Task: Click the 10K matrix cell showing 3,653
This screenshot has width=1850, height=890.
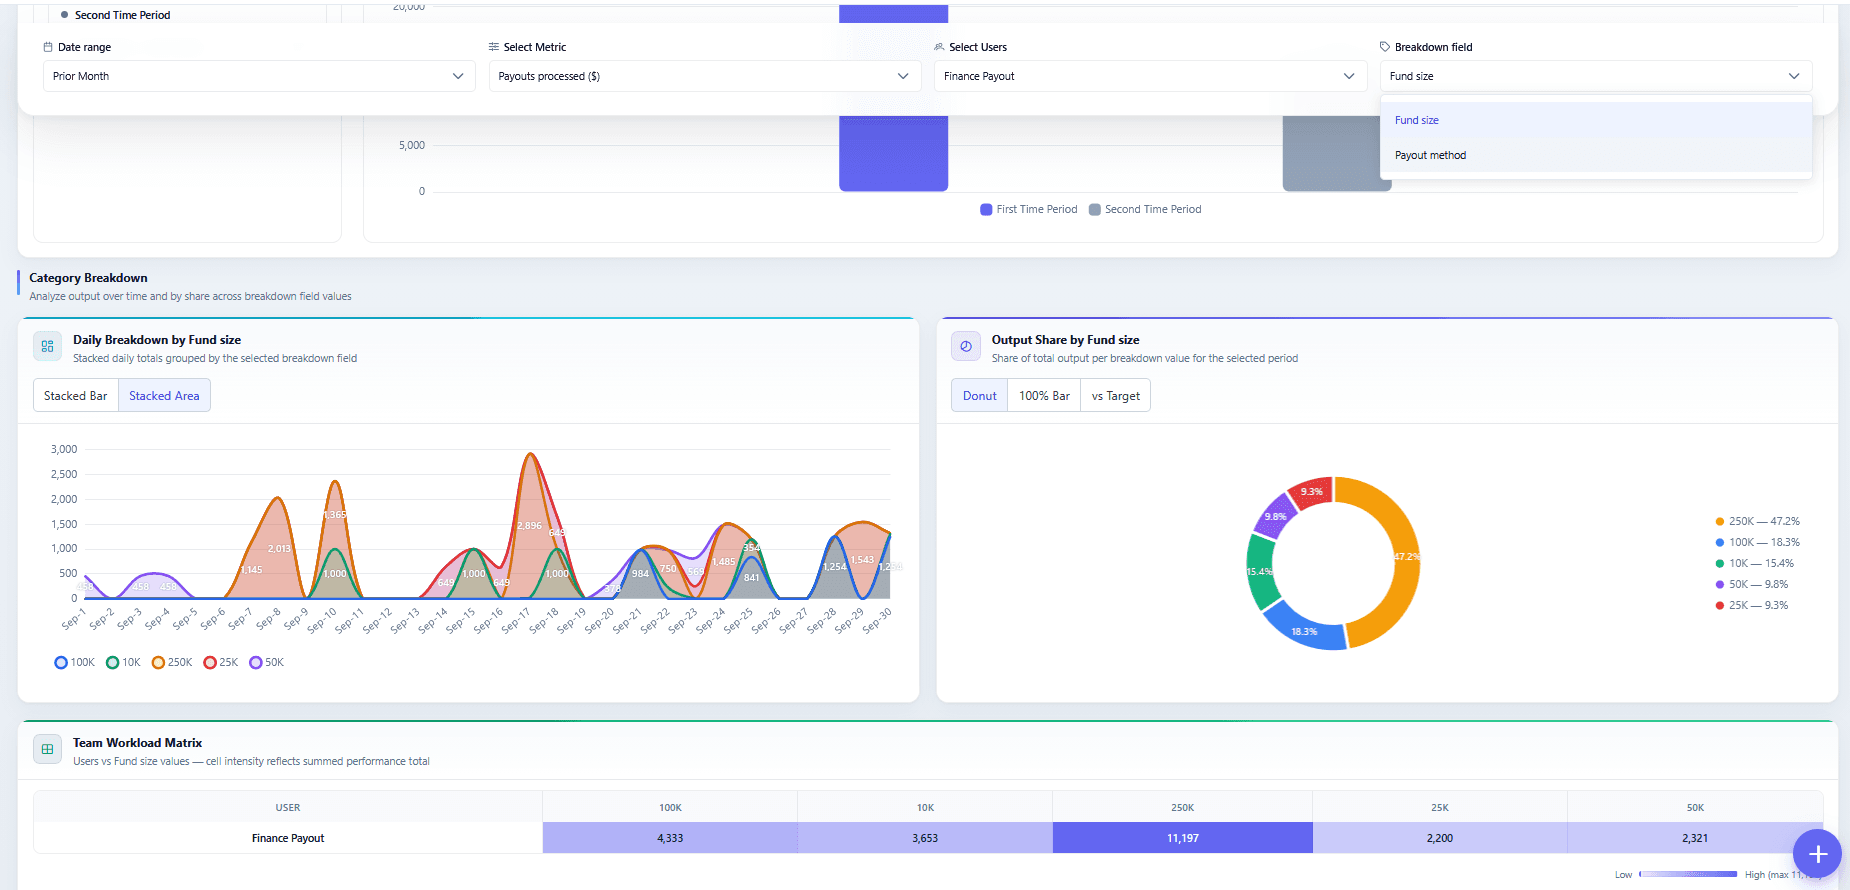Action: click(x=925, y=838)
